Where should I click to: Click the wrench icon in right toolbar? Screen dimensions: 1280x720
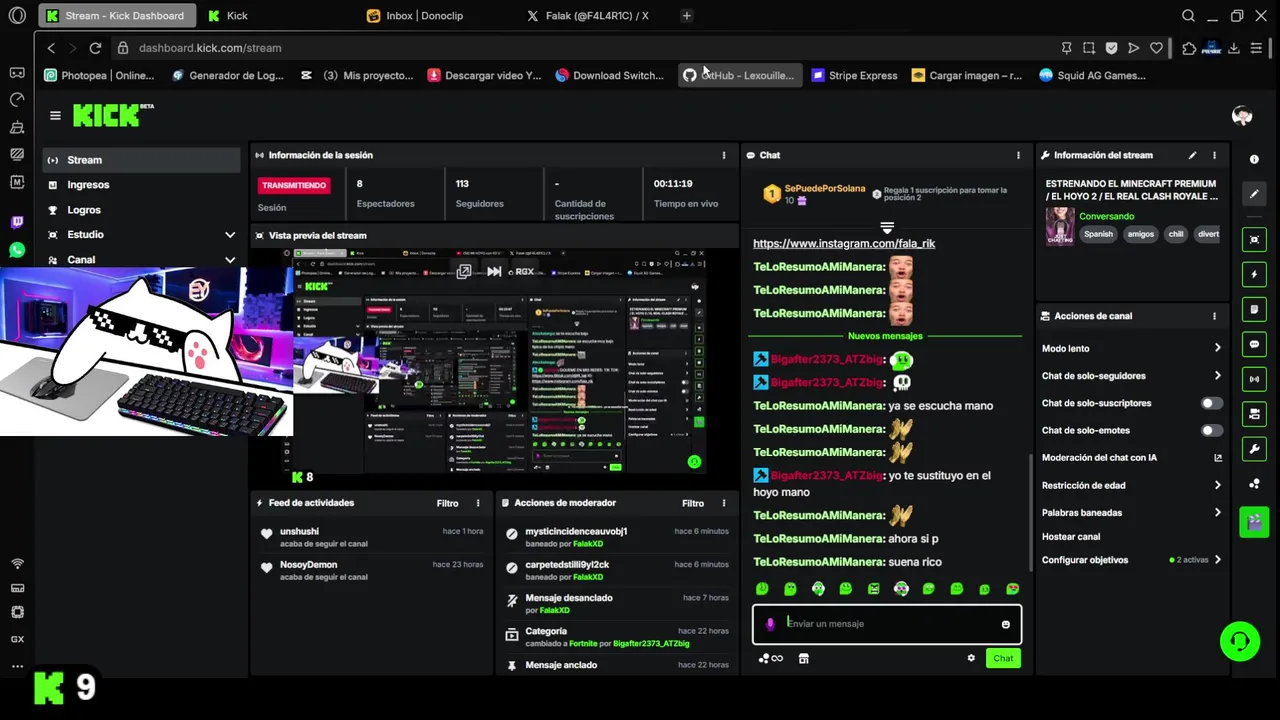tap(1254, 449)
